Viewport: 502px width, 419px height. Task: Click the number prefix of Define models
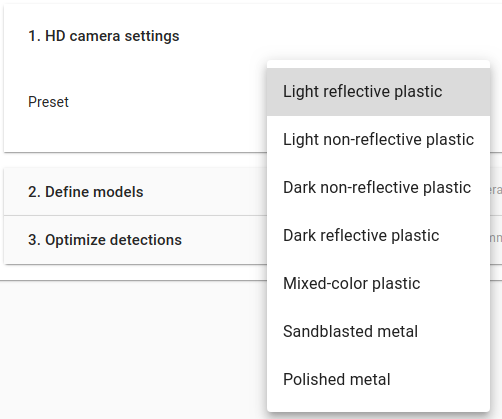click(x=34, y=192)
